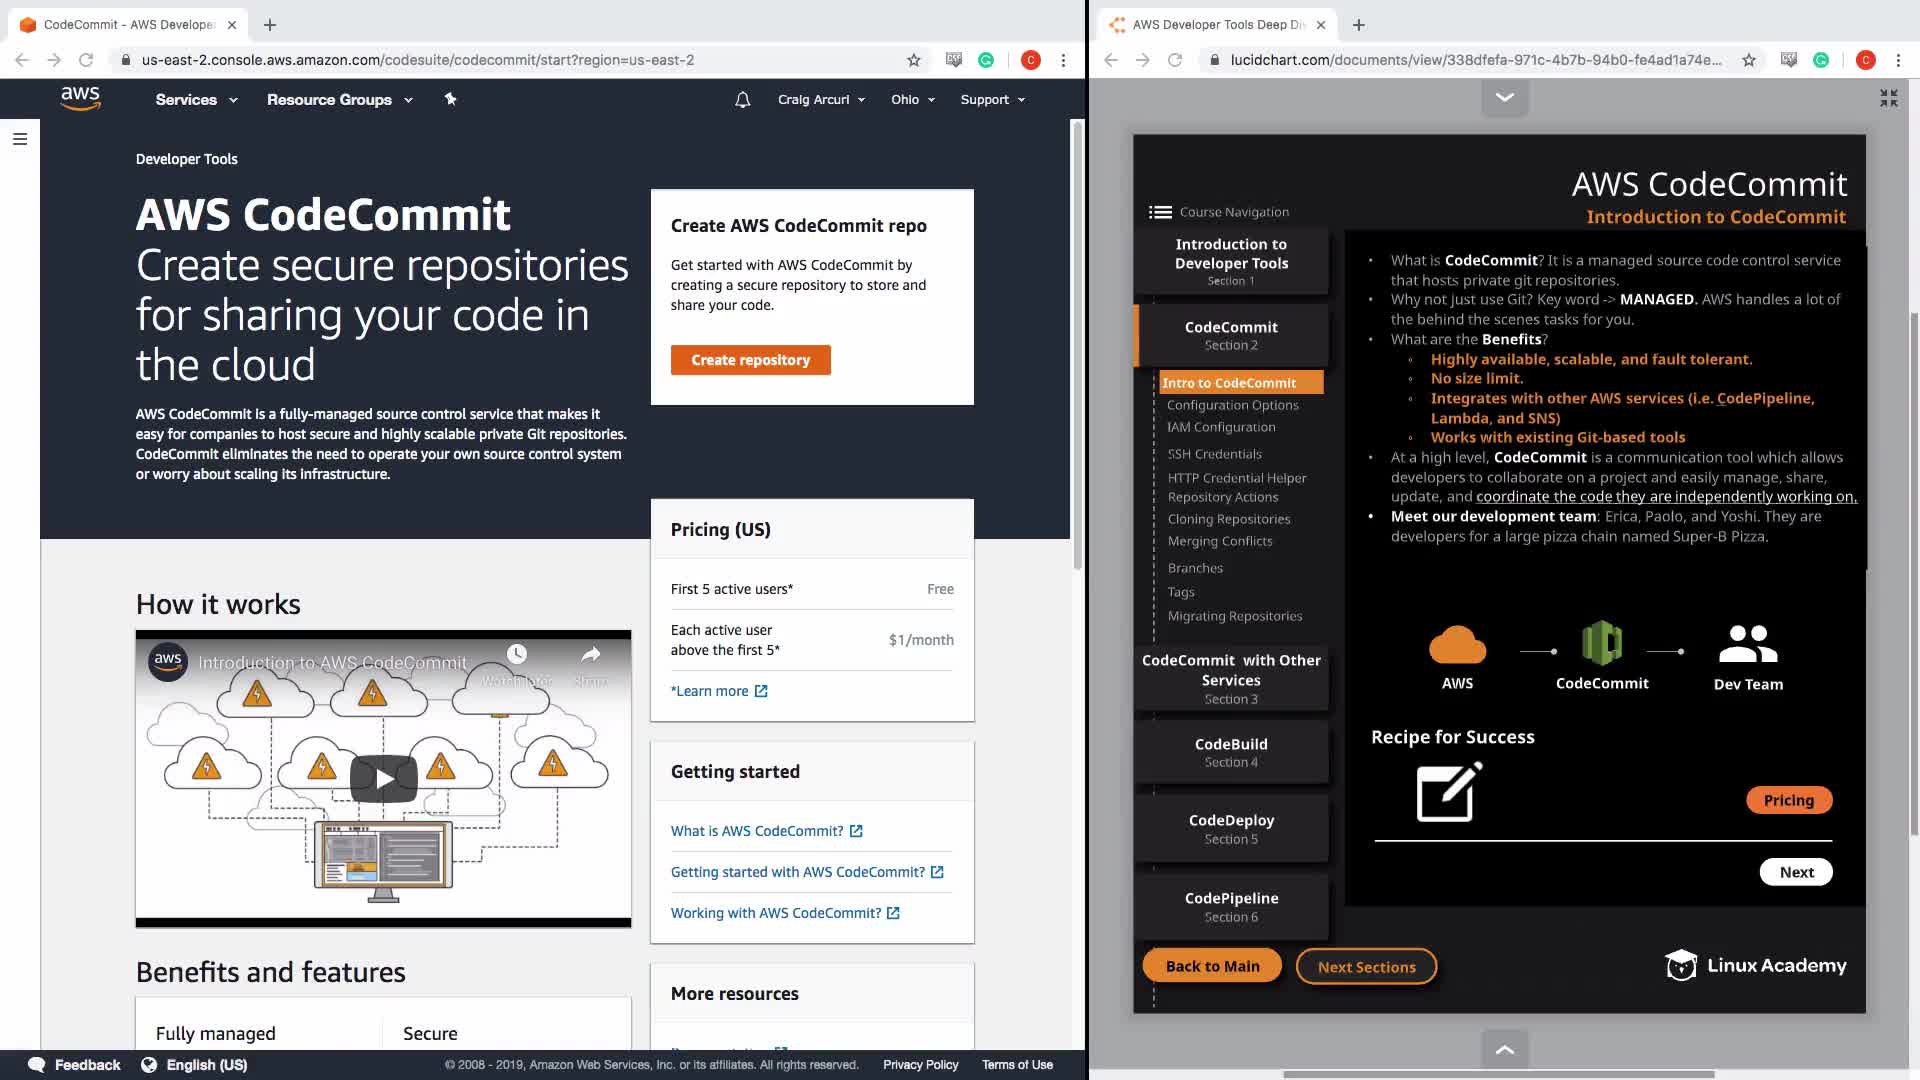Open Configuration Options in course navigation
Image resolution: width=1920 pixels, height=1080 pixels.
[x=1232, y=405]
